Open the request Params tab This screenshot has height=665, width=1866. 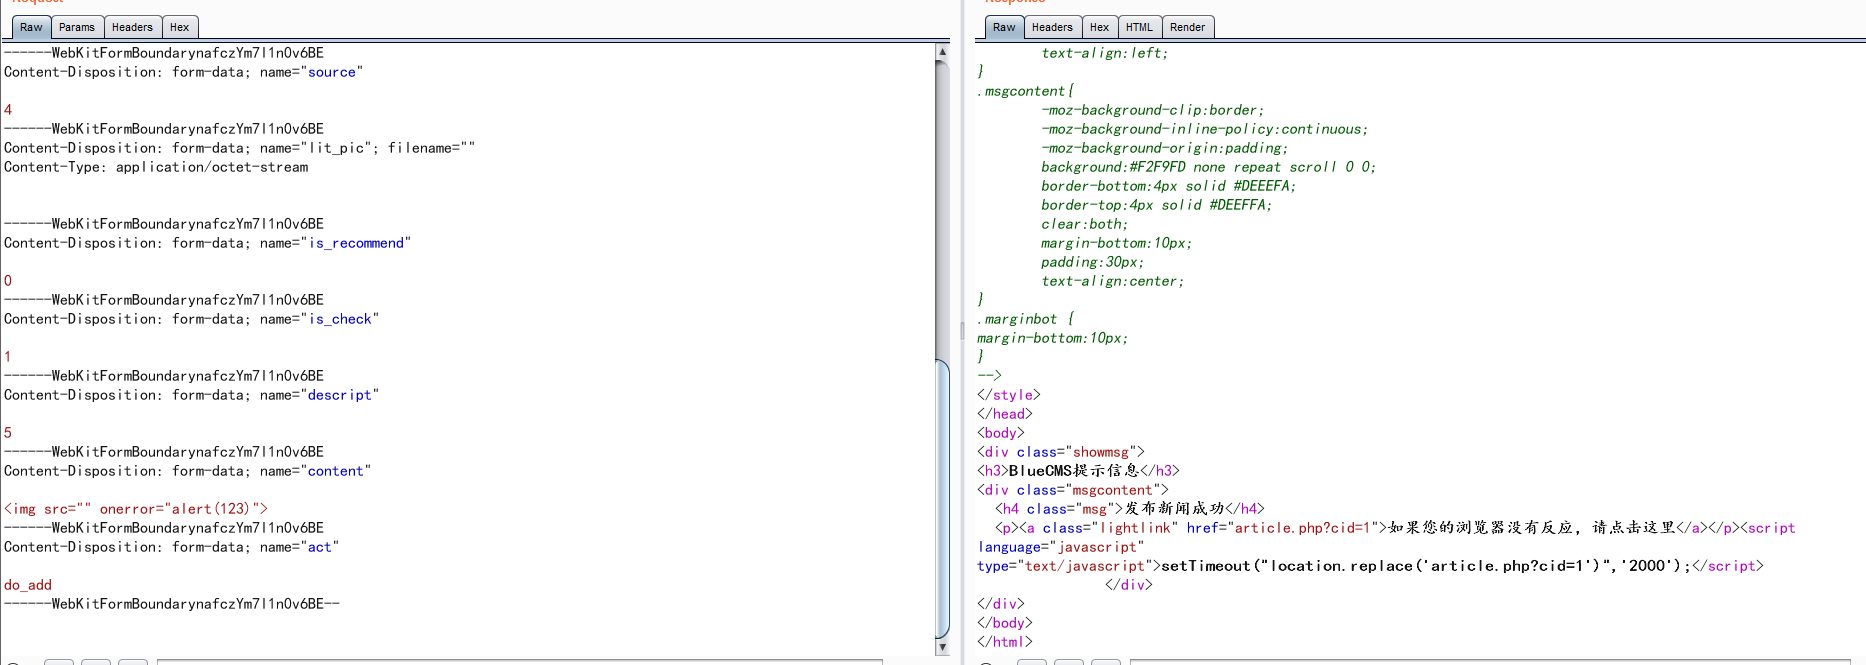(x=77, y=27)
